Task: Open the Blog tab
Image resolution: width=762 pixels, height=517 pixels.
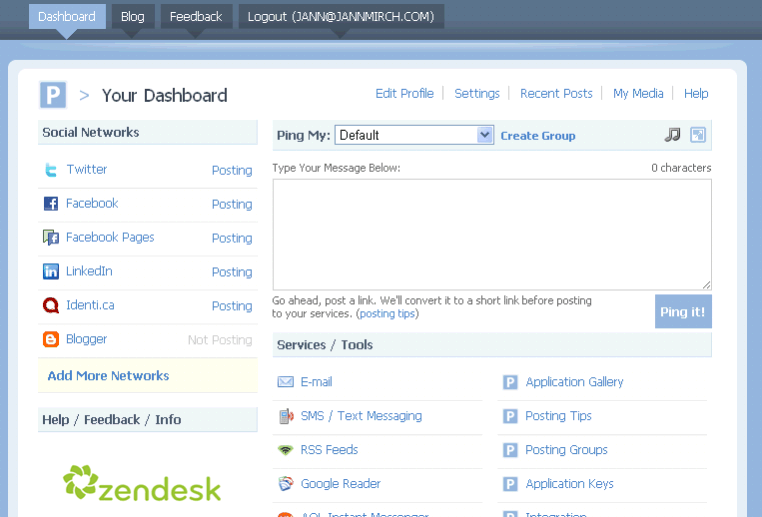Action: click(133, 17)
